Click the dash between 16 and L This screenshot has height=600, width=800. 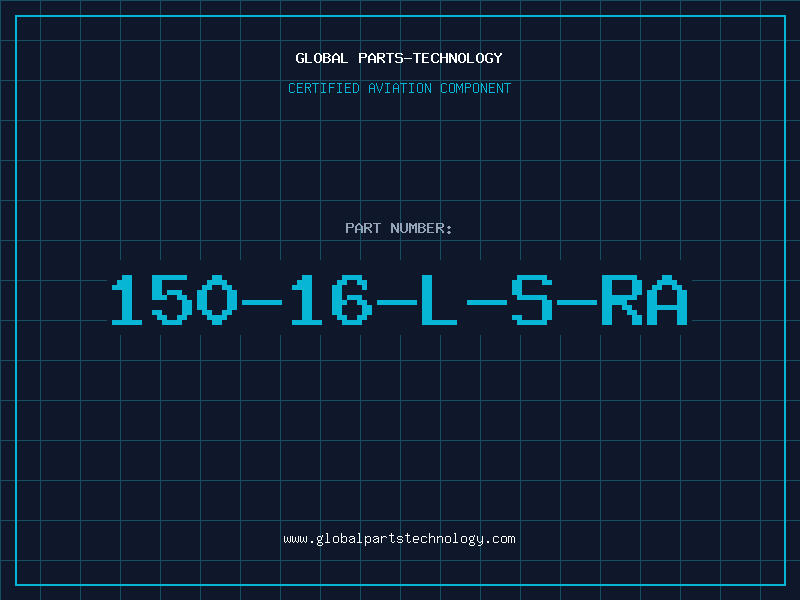coord(396,302)
